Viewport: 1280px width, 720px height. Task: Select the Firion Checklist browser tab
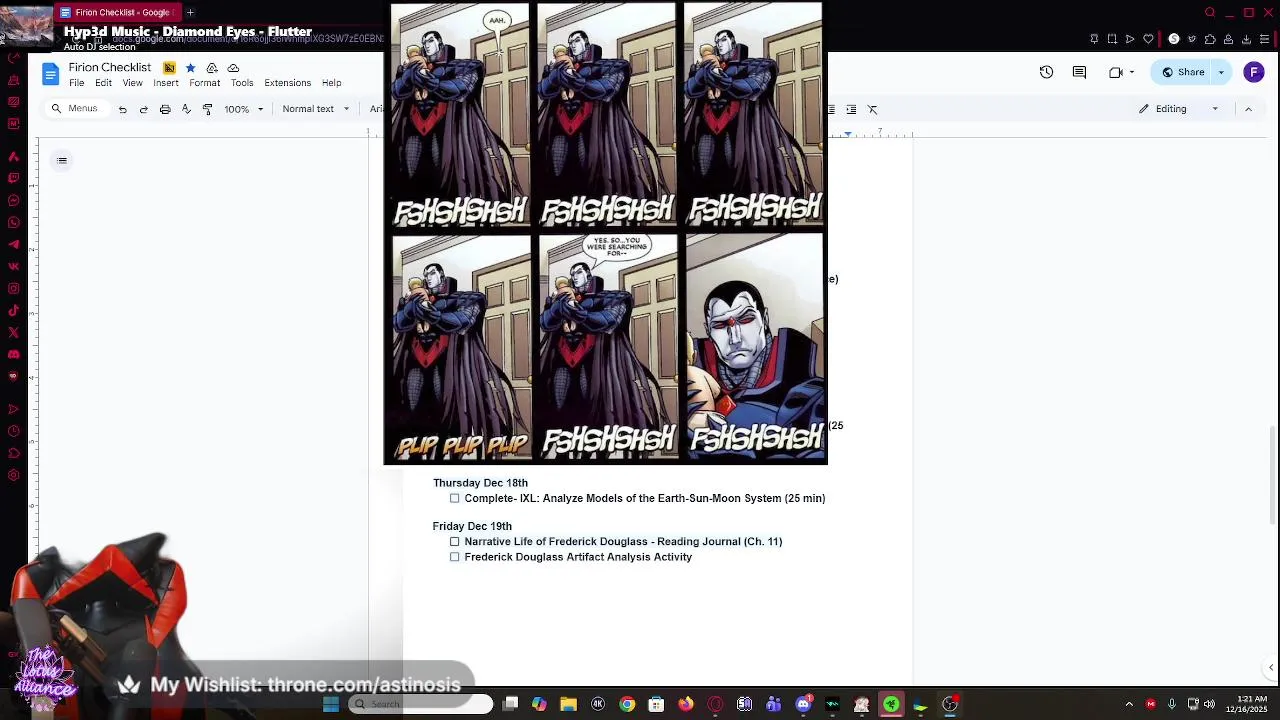coord(117,12)
